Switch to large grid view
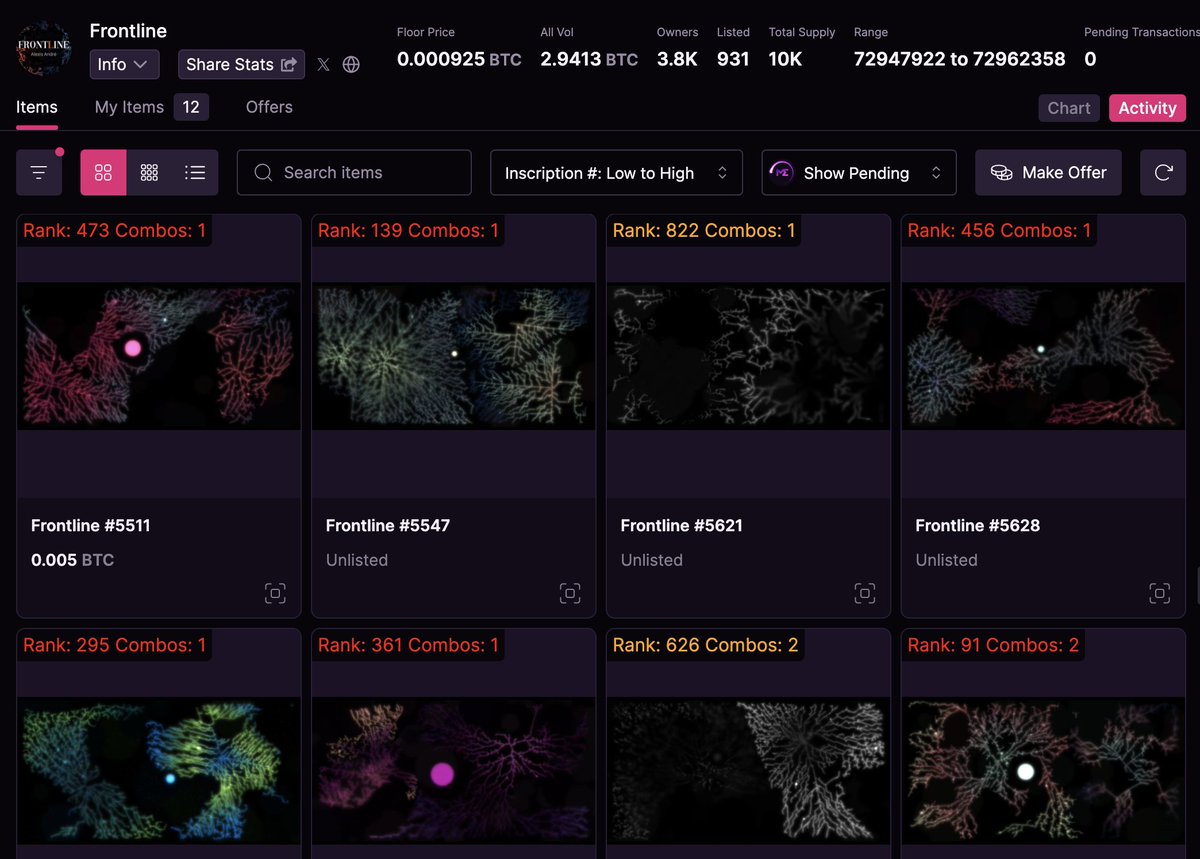Viewport: 1200px width, 859px height. (x=103, y=173)
